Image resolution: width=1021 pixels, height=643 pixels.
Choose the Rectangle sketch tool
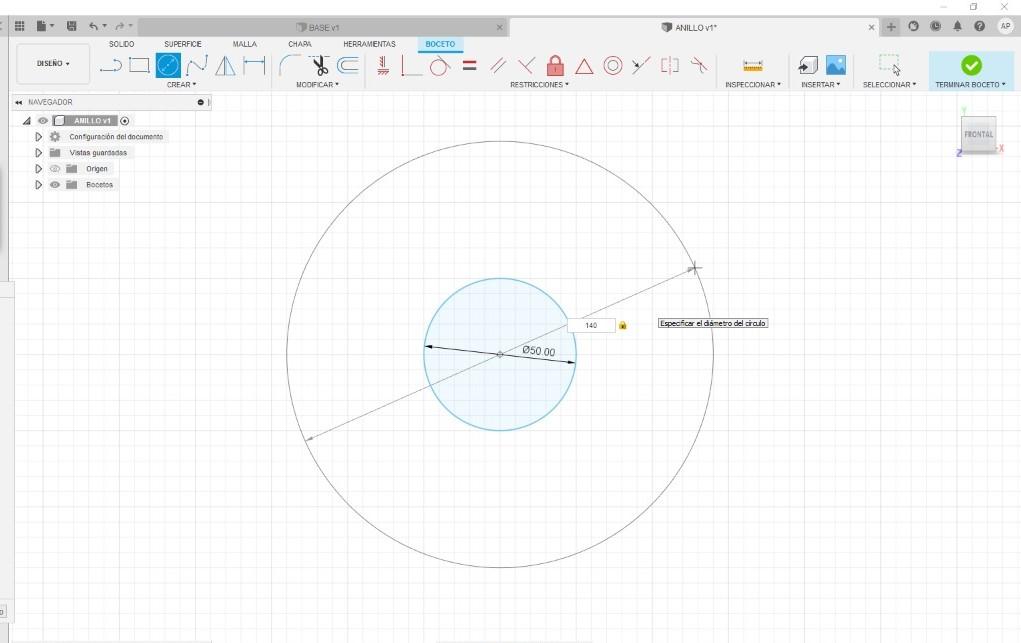139,66
